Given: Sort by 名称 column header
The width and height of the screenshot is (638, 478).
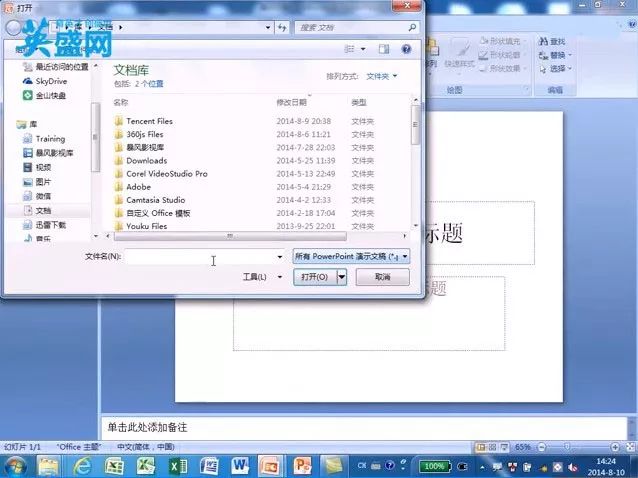Looking at the screenshot, I should point(120,102).
